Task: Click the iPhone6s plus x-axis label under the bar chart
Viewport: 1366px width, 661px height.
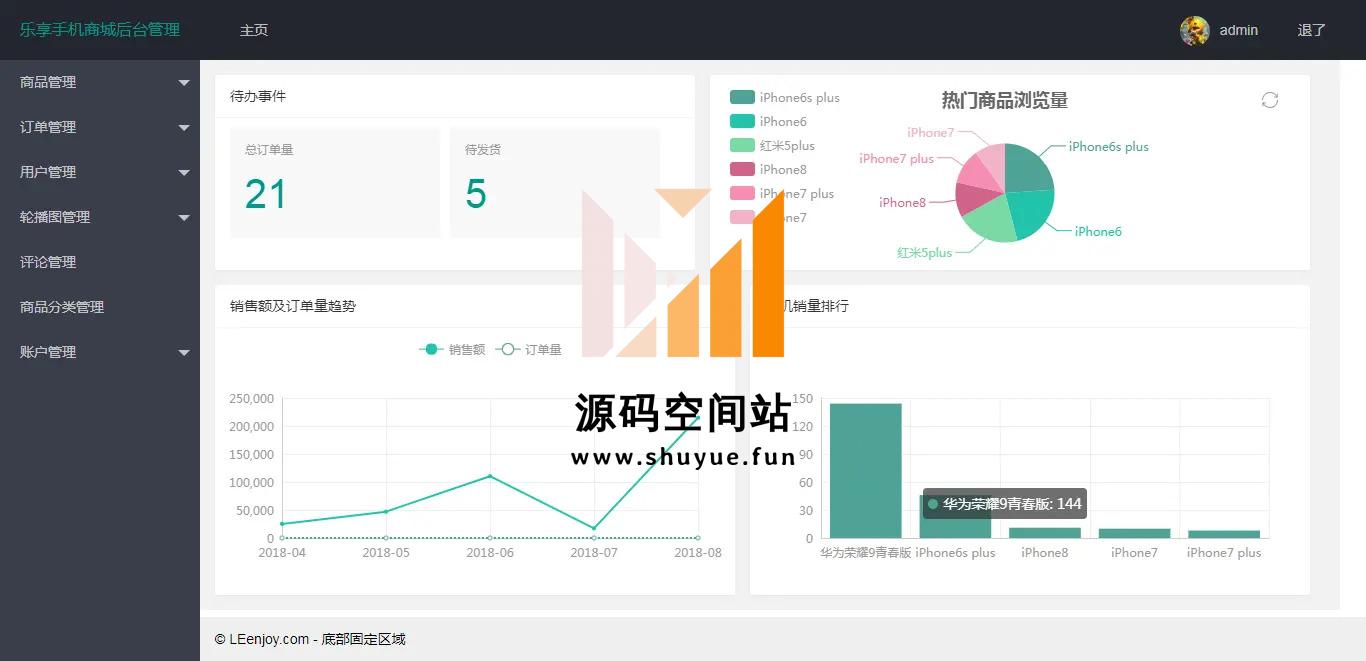Action: tap(955, 553)
